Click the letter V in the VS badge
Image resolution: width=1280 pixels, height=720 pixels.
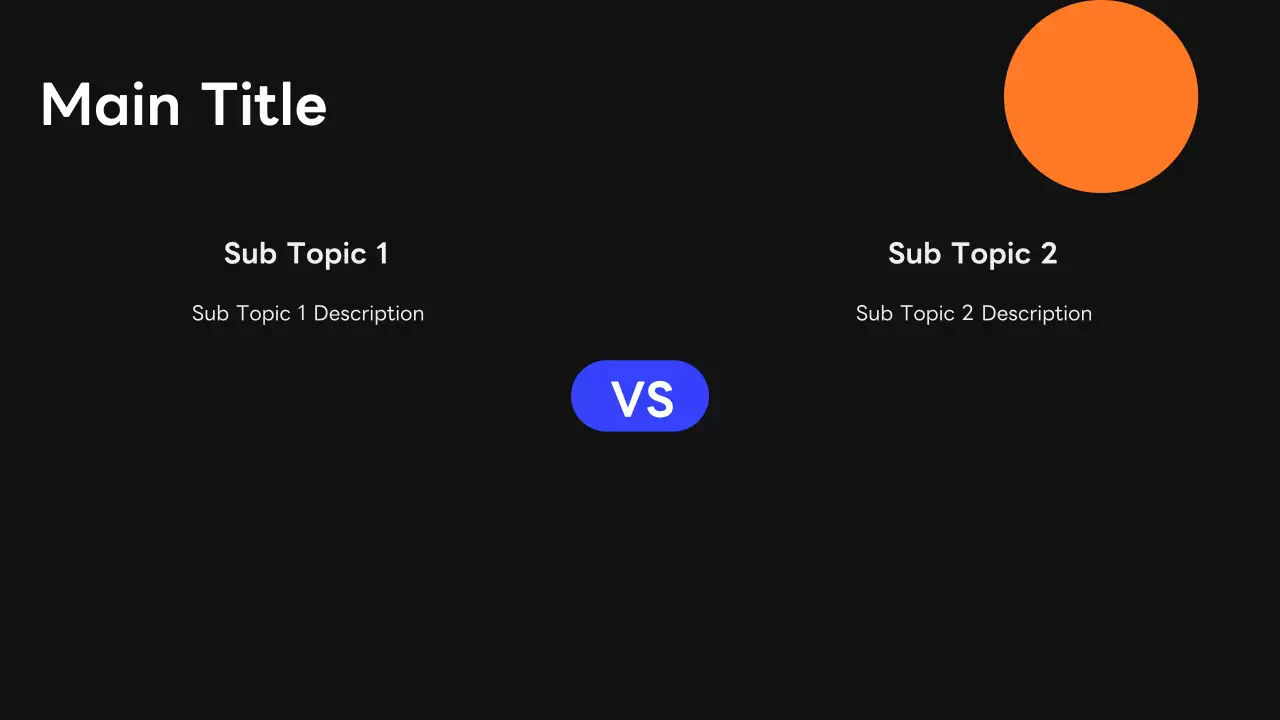(x=627, y=399)
